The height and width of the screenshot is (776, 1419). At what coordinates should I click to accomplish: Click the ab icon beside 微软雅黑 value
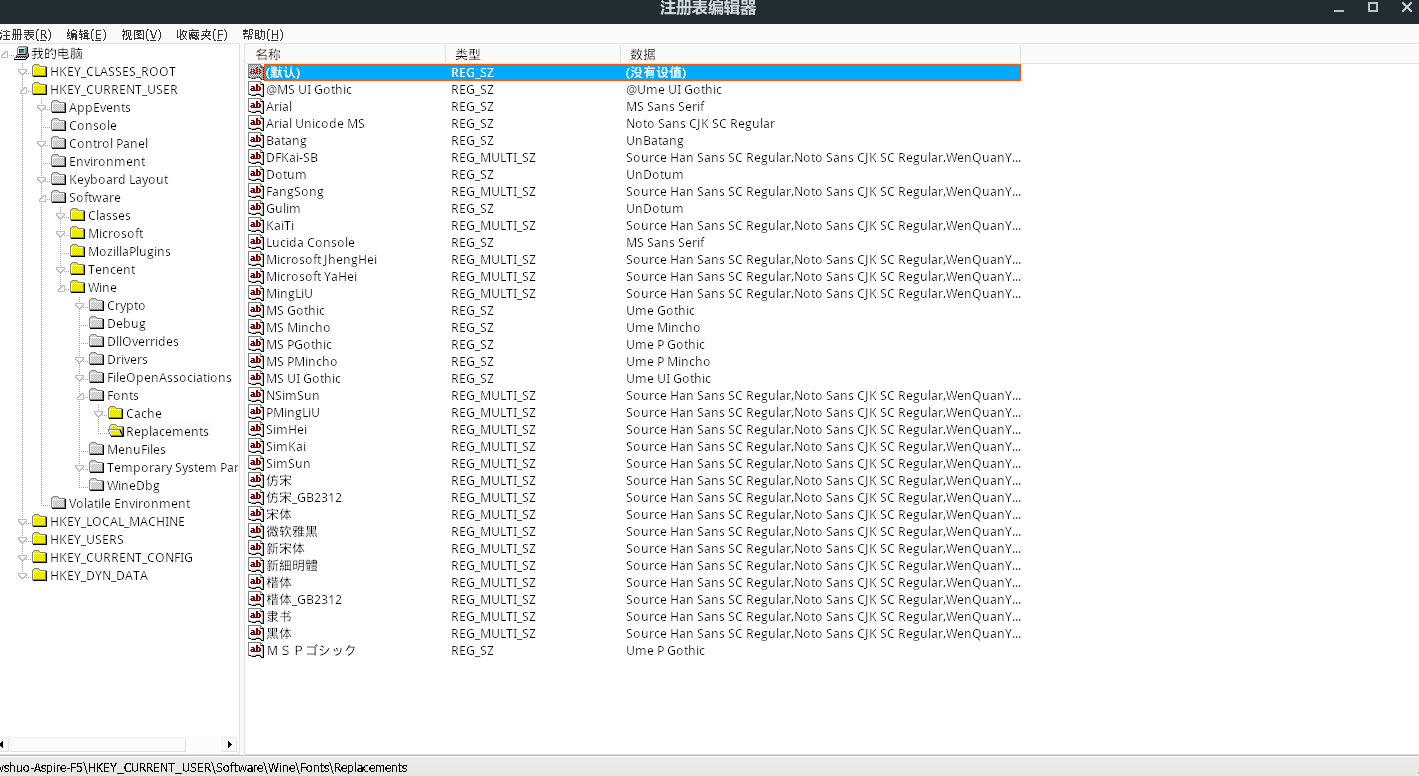[x=256, y=531]
